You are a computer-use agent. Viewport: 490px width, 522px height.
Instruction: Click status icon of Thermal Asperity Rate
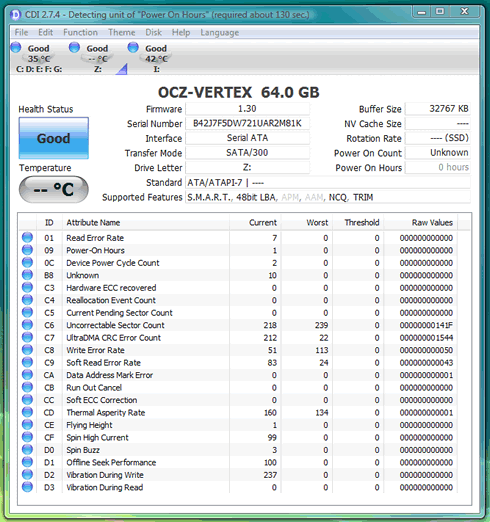27,412
